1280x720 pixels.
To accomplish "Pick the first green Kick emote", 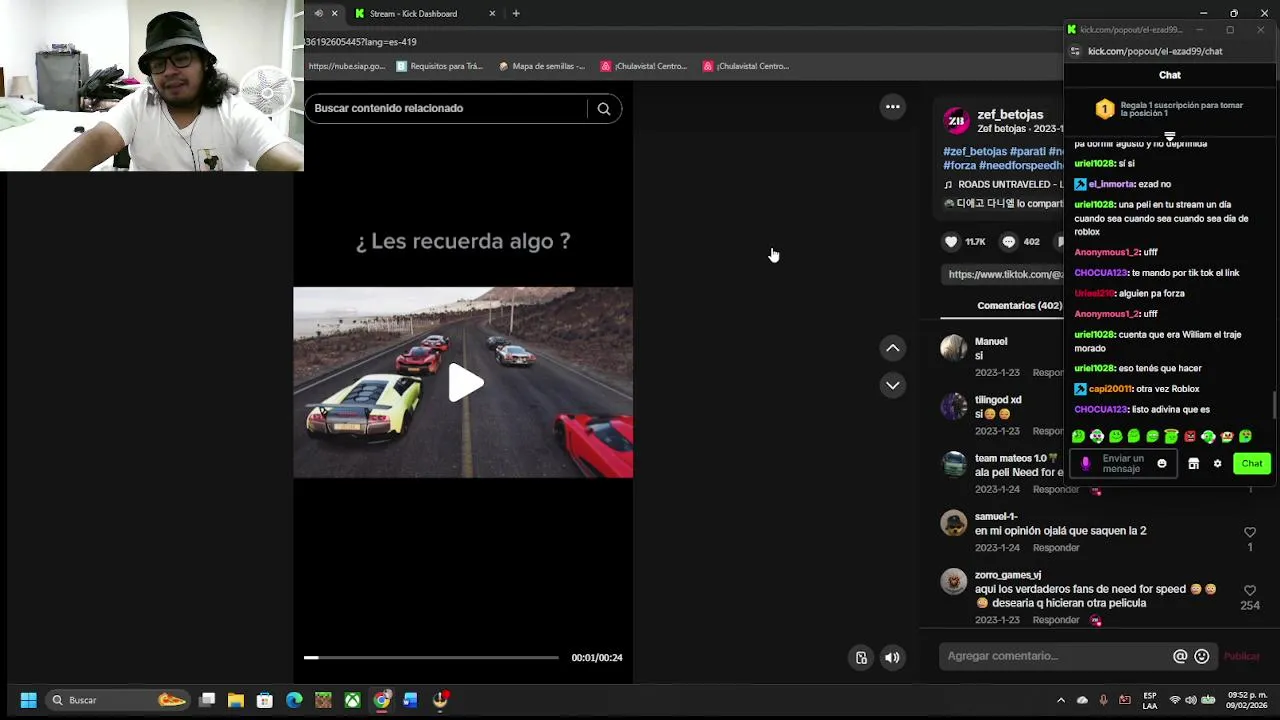I will tap(1078, 437).
